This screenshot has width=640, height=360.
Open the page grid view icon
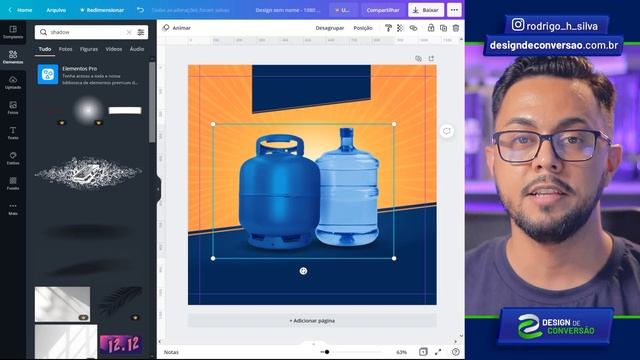click(423, 352)
